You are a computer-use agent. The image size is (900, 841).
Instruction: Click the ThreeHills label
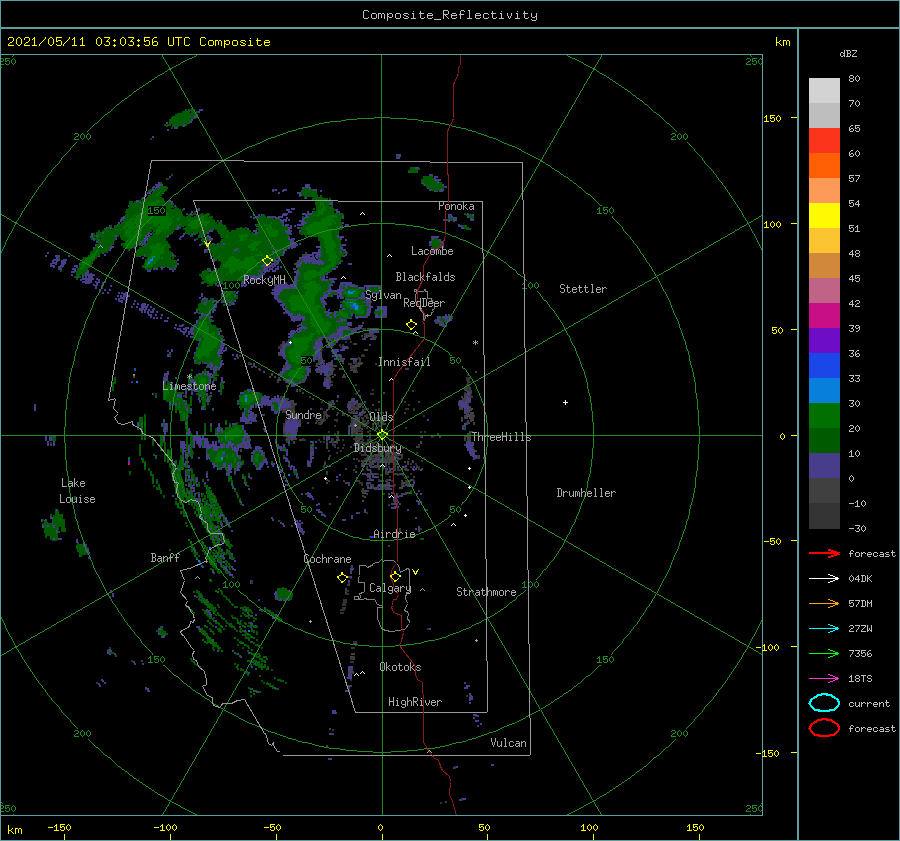[x=501, y=437]
